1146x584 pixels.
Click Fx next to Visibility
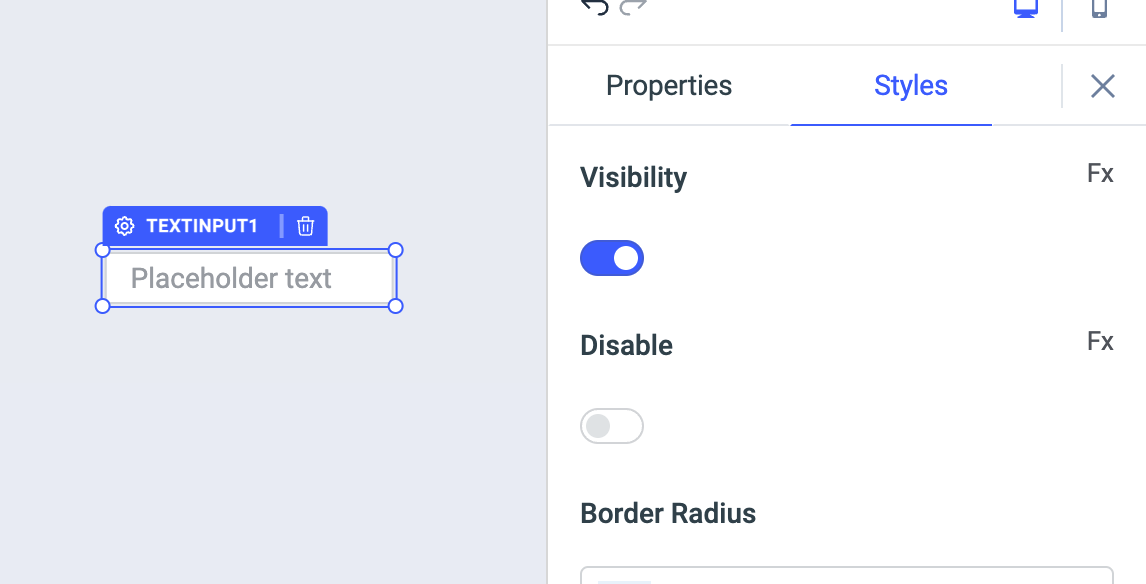point(1100,173)
